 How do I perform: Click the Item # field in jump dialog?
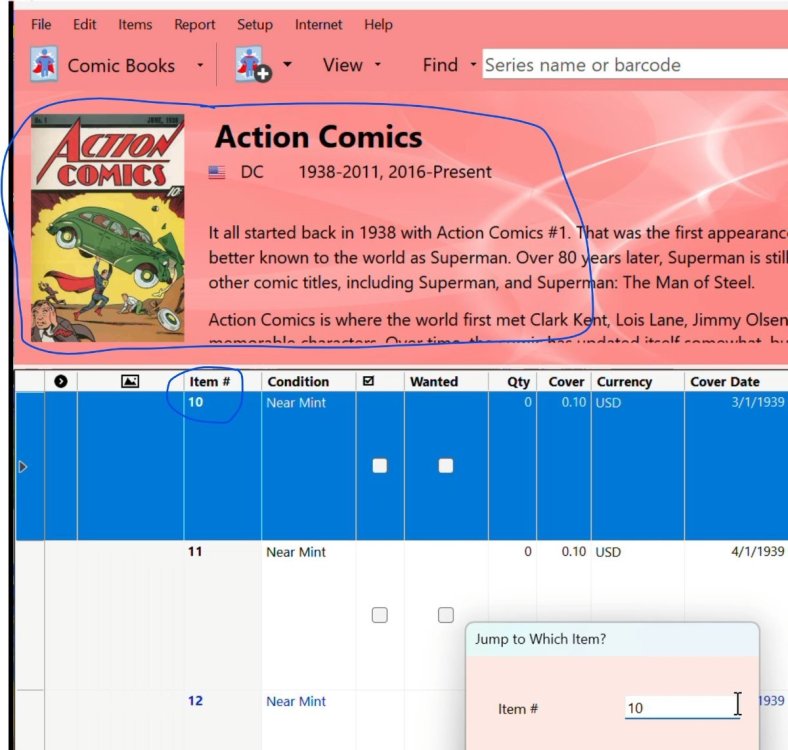(680, 708)
